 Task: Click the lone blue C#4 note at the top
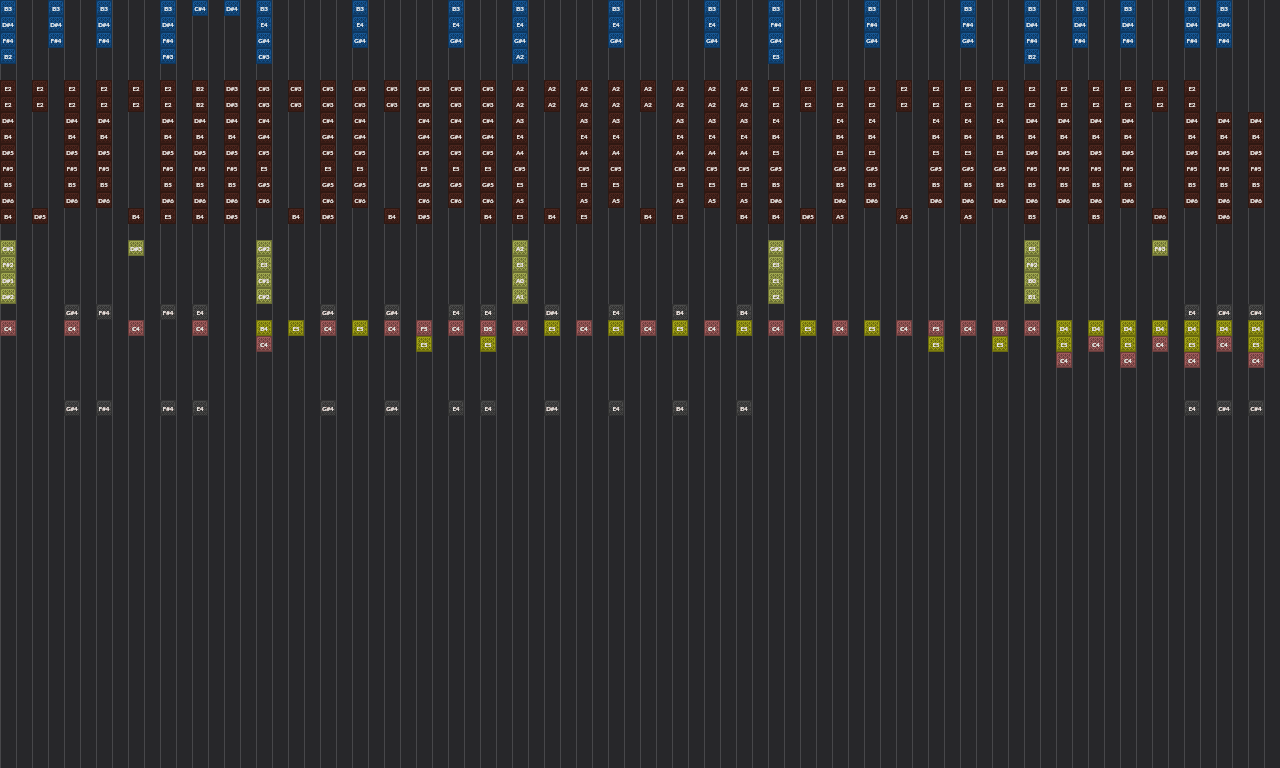[199, 9]
